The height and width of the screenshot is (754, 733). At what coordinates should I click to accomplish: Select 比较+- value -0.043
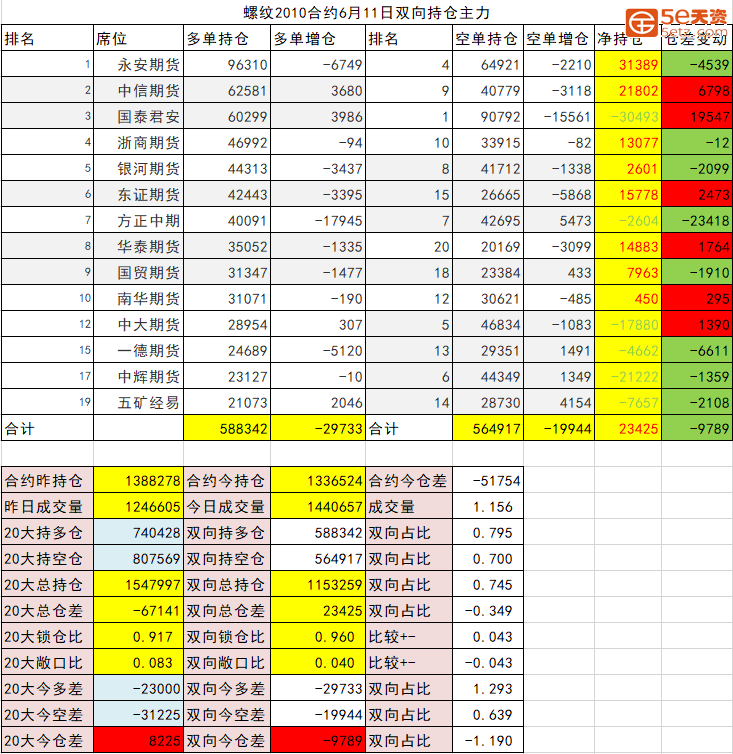click(488, 662)
